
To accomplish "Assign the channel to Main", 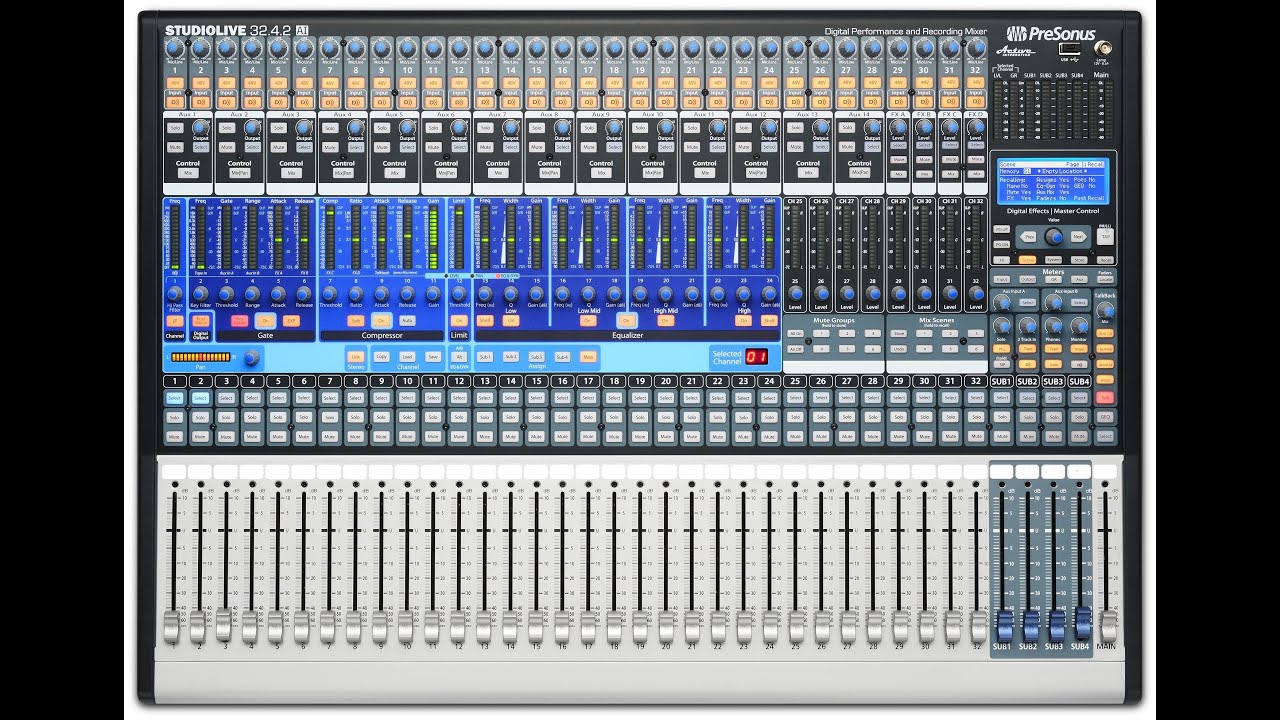I will [x=588, y=357].
